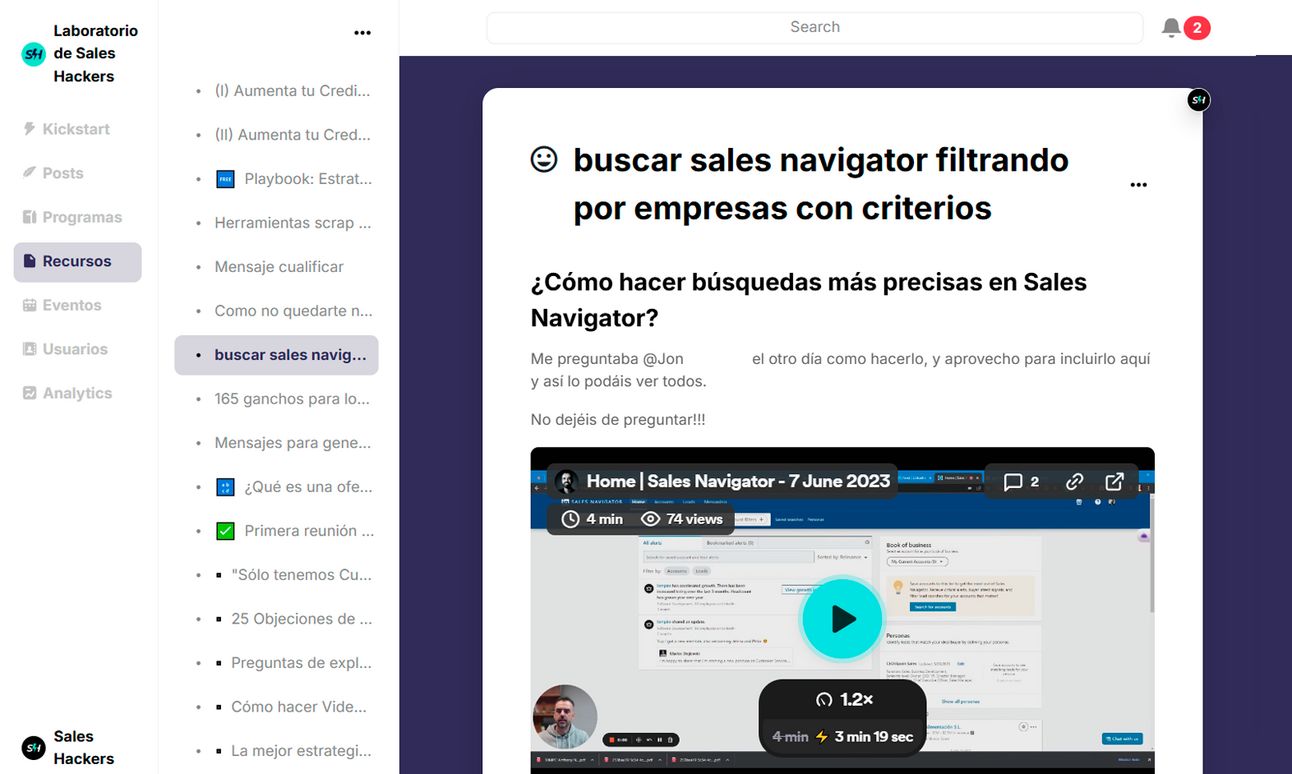Click the Kickstart lightning icon

tap(29, 129)
